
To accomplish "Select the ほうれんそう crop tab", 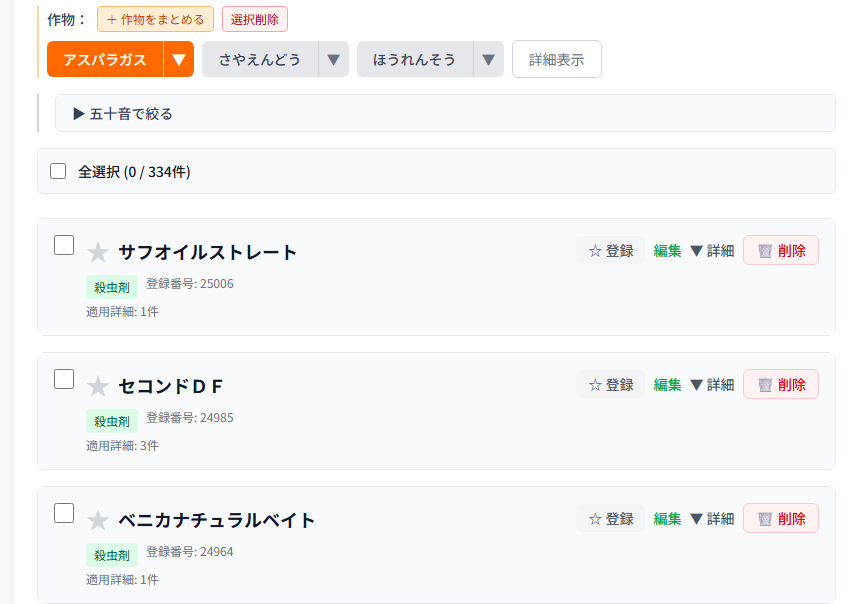I will tap(414, 59).
